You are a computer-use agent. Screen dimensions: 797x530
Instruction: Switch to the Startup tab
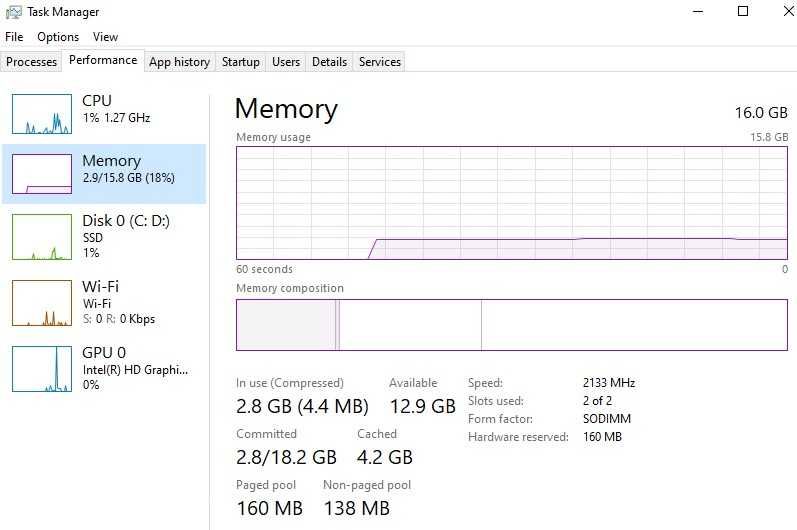point(240,61)
